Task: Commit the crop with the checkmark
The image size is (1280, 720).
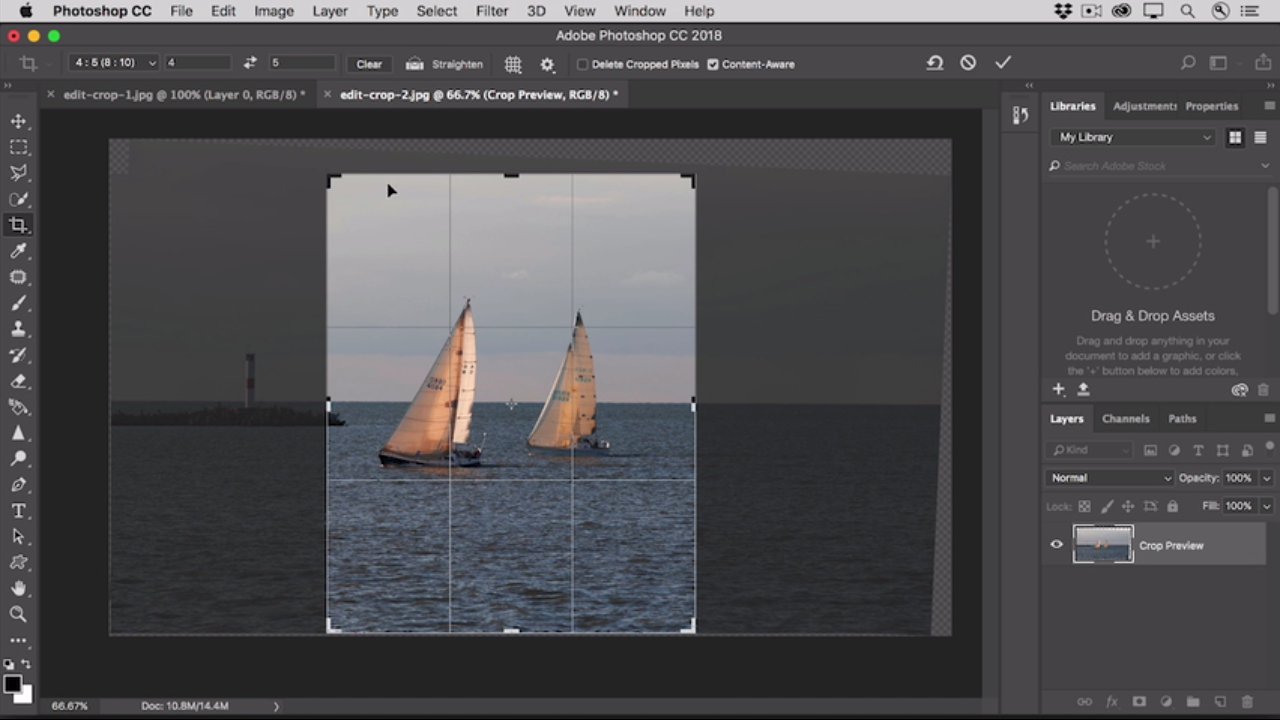Action: [x=1003, y=63]
